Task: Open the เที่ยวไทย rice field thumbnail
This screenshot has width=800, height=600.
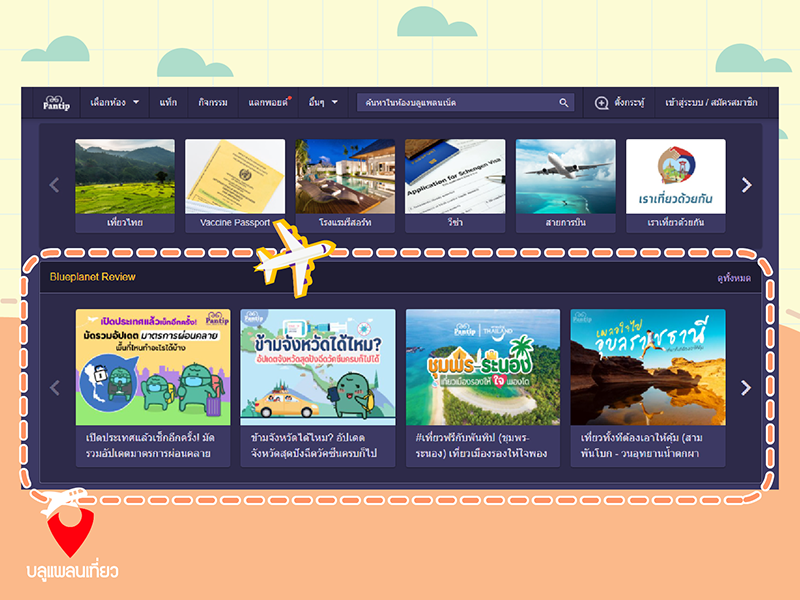Action: [125, 177]
